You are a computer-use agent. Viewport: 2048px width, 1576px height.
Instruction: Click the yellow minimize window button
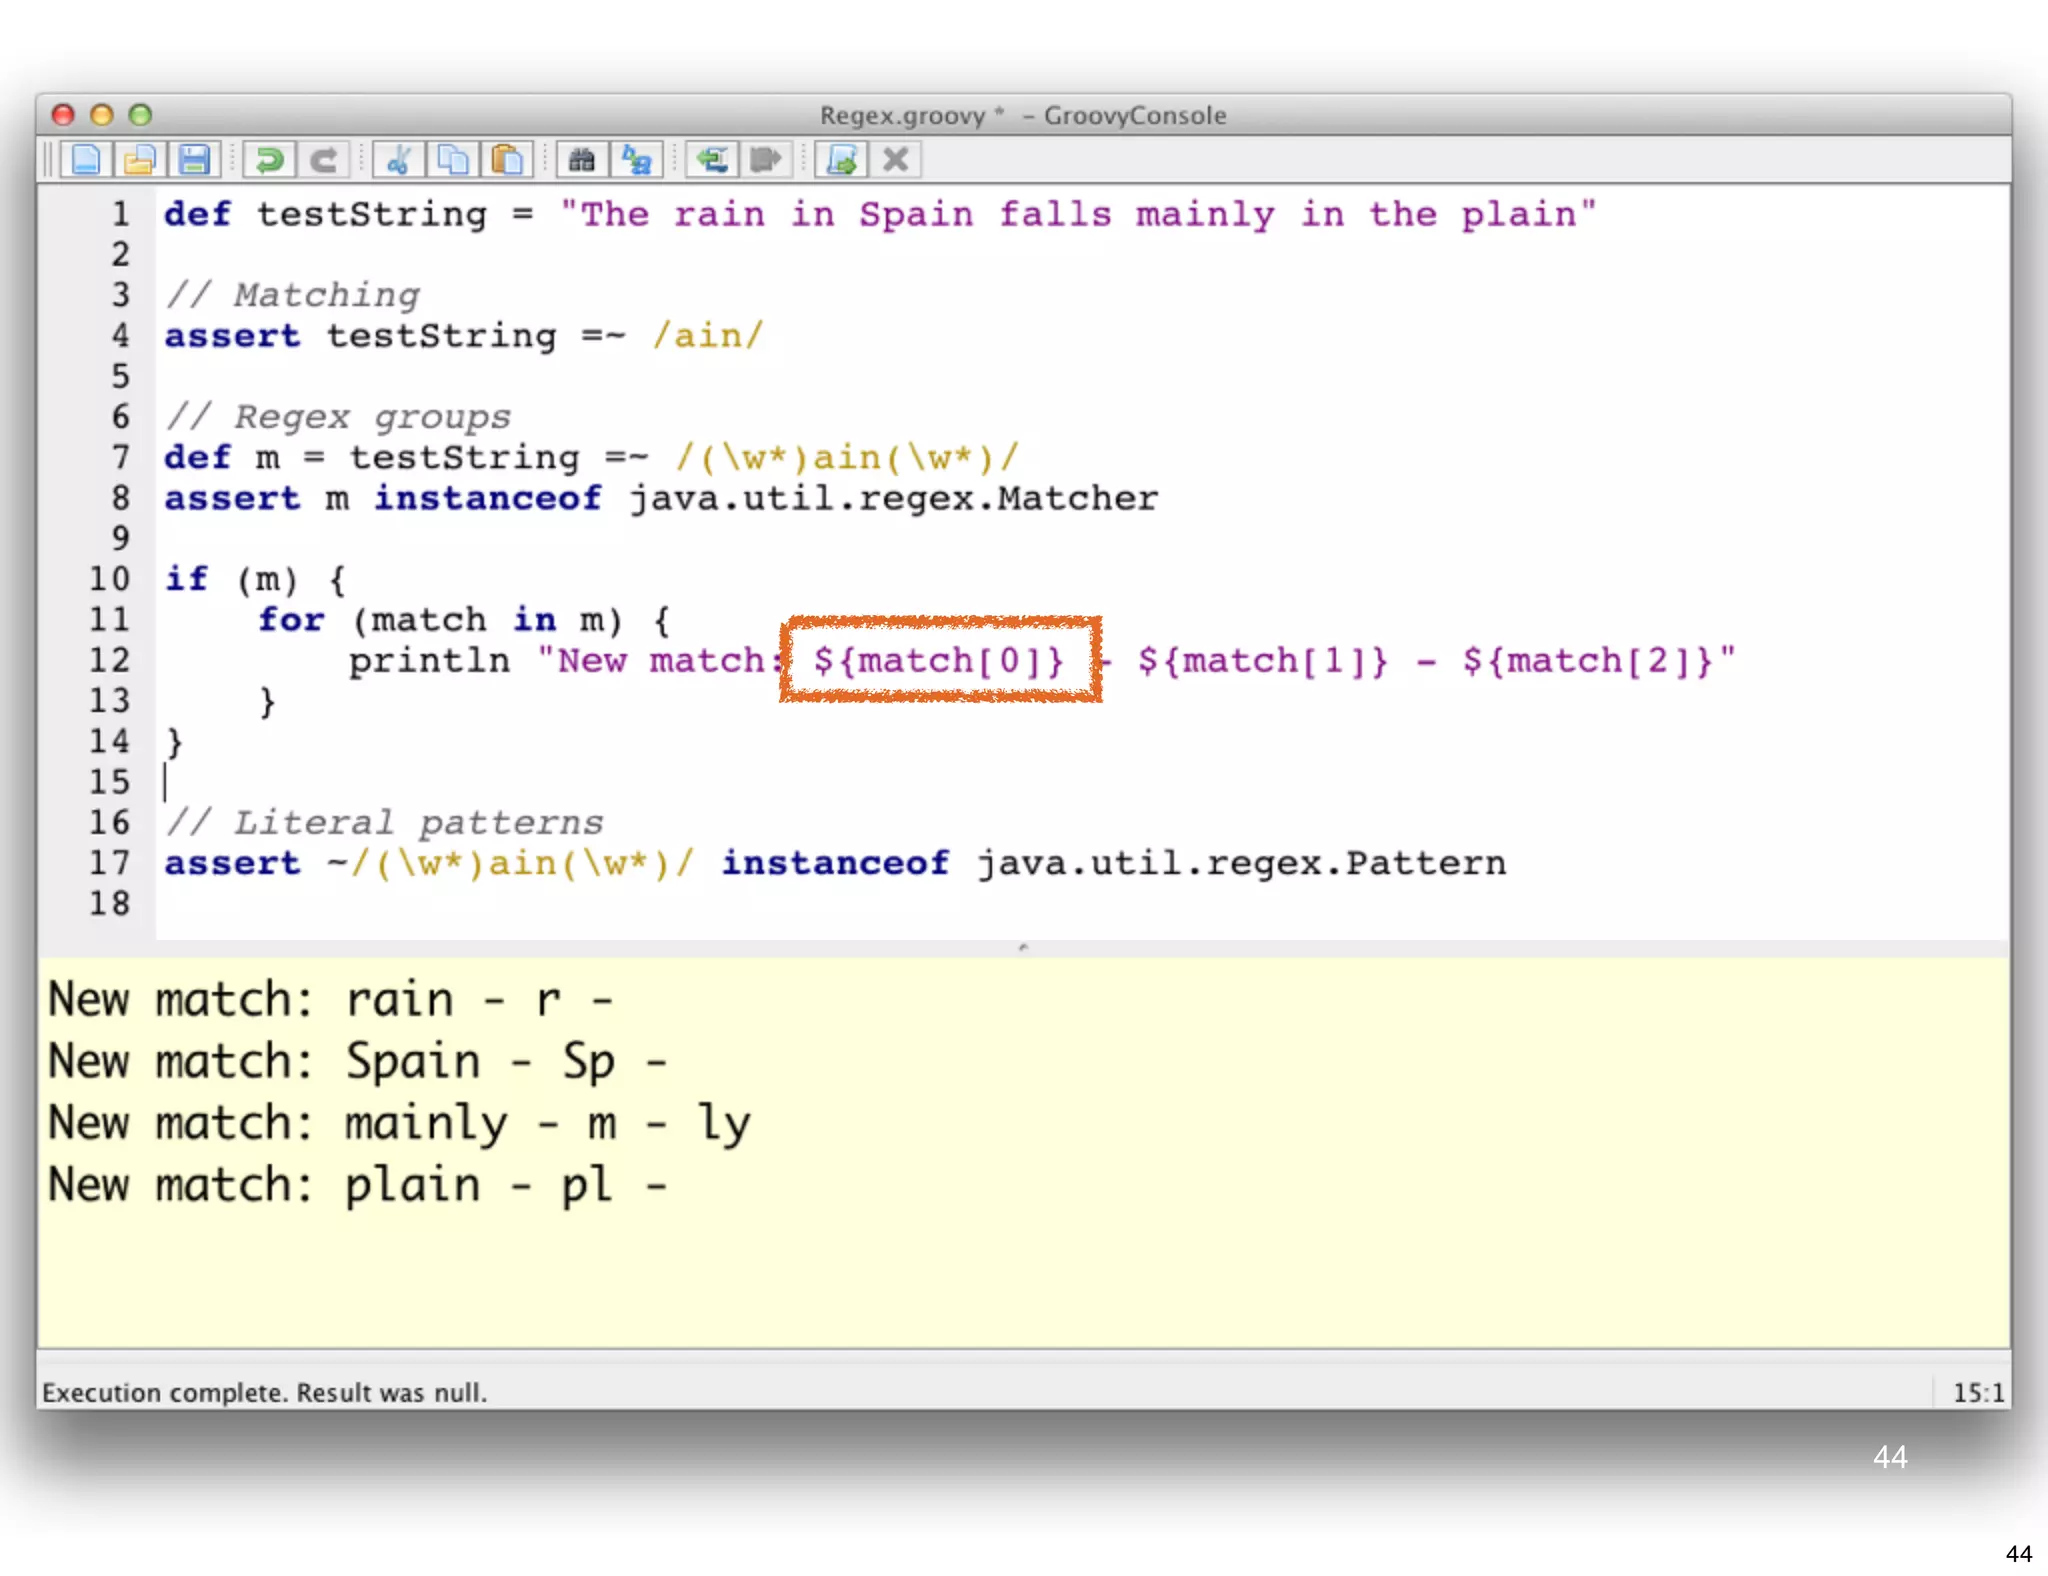pos(101,115)
